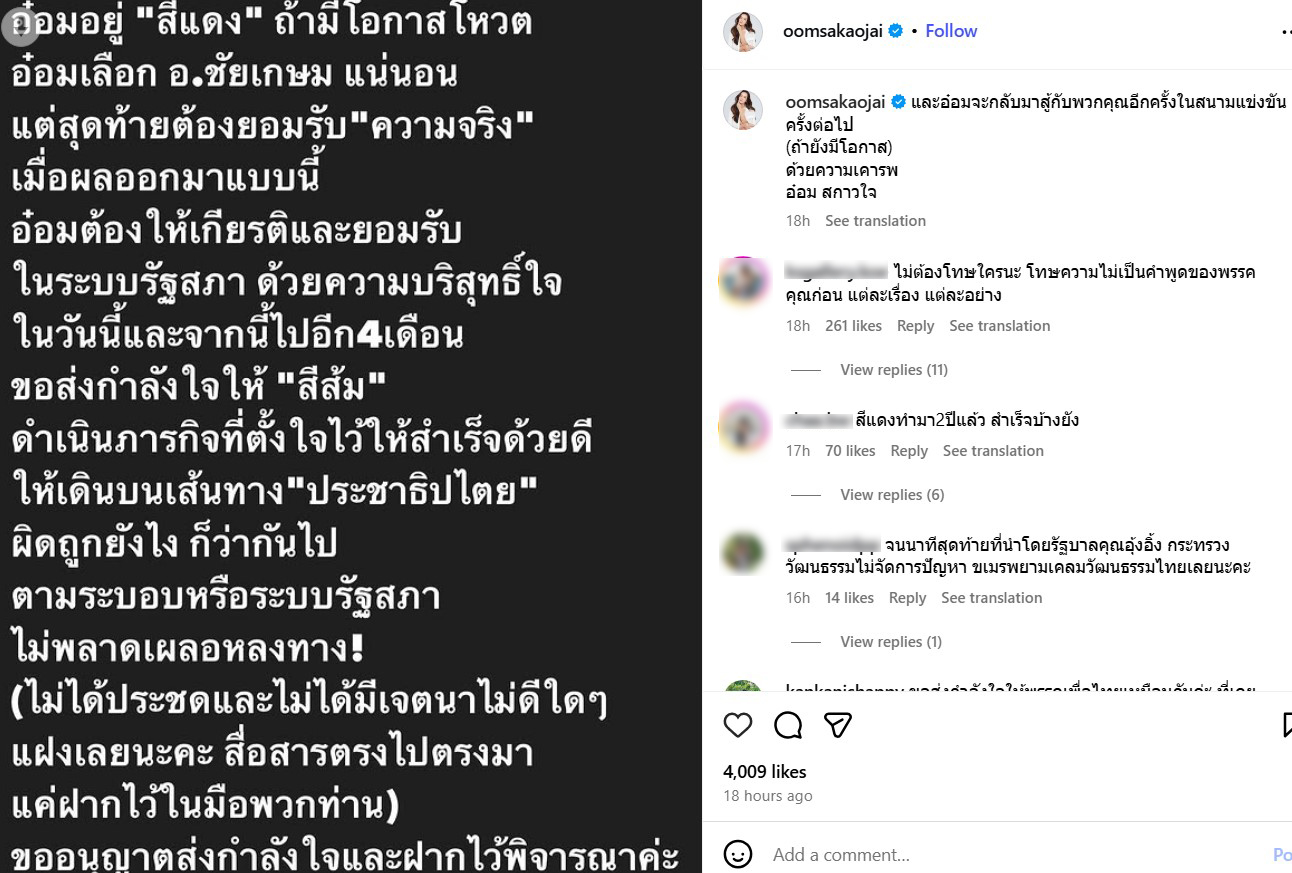The image size is (1292, 873).
Task: Share the post with the paper plane icon
Action: point(838,725)
